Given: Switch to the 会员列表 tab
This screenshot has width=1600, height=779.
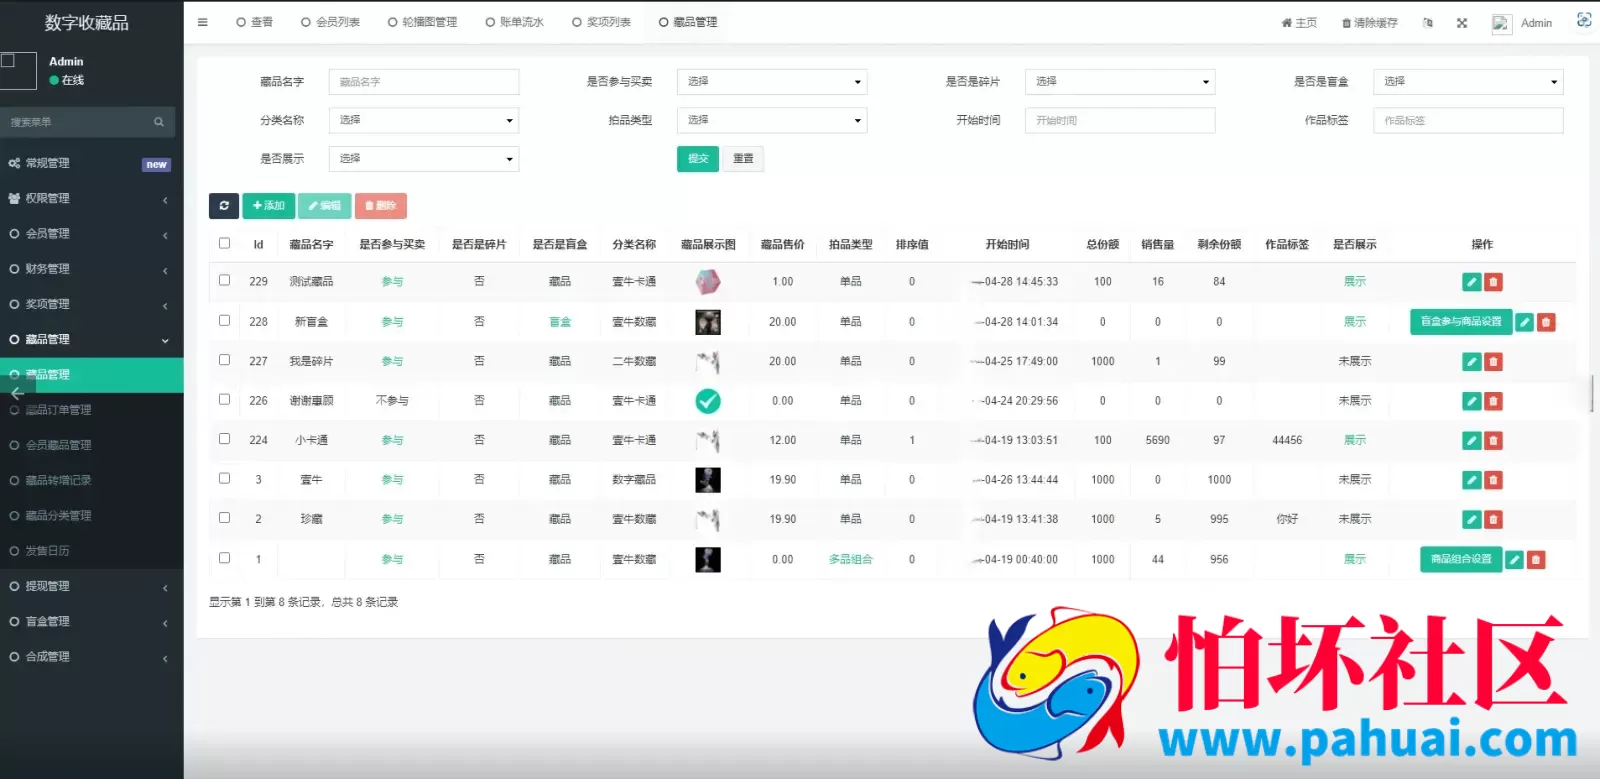Looking at the screenshot, I should 330,22.
